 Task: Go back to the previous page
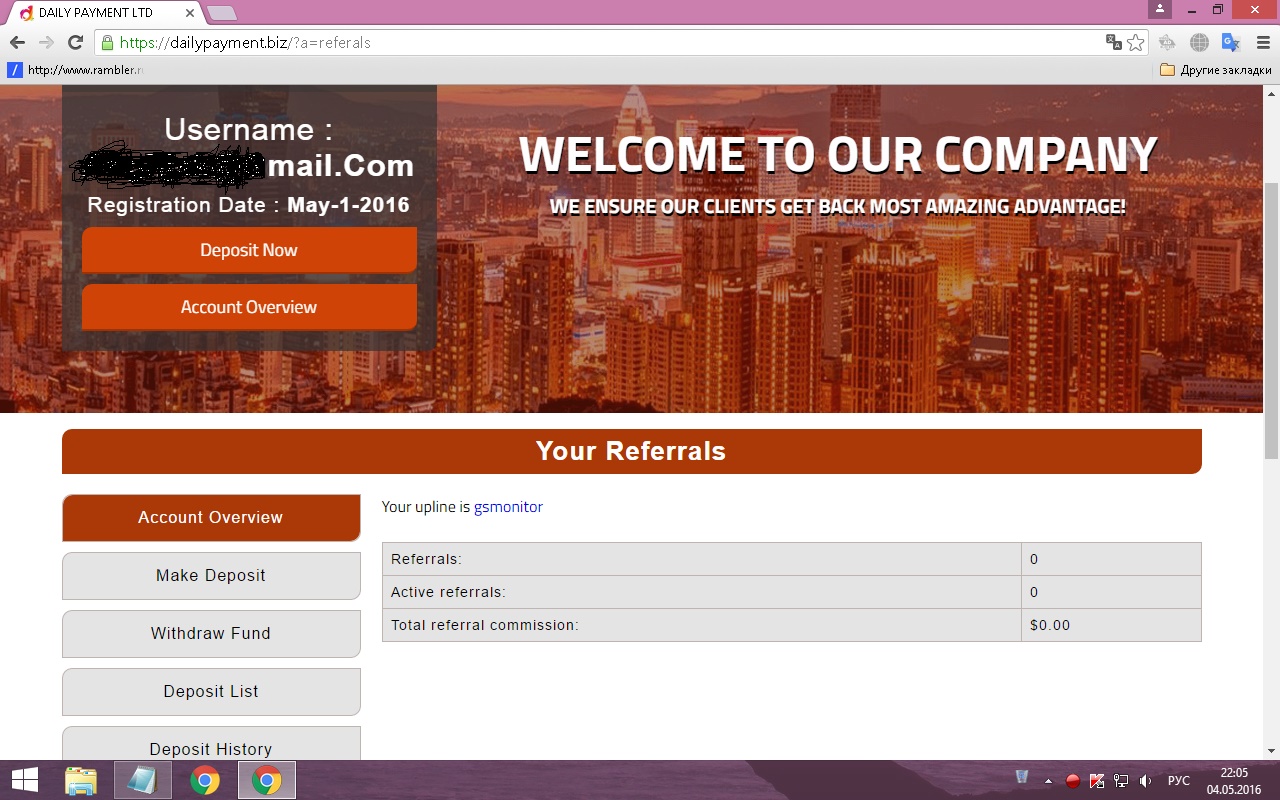click(17, 43)
